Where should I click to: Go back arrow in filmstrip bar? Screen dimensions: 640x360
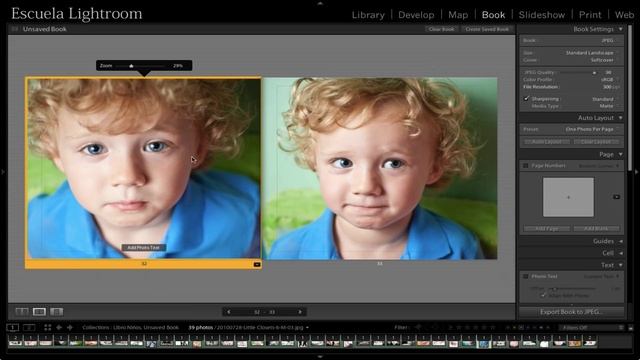coord(59,327)
